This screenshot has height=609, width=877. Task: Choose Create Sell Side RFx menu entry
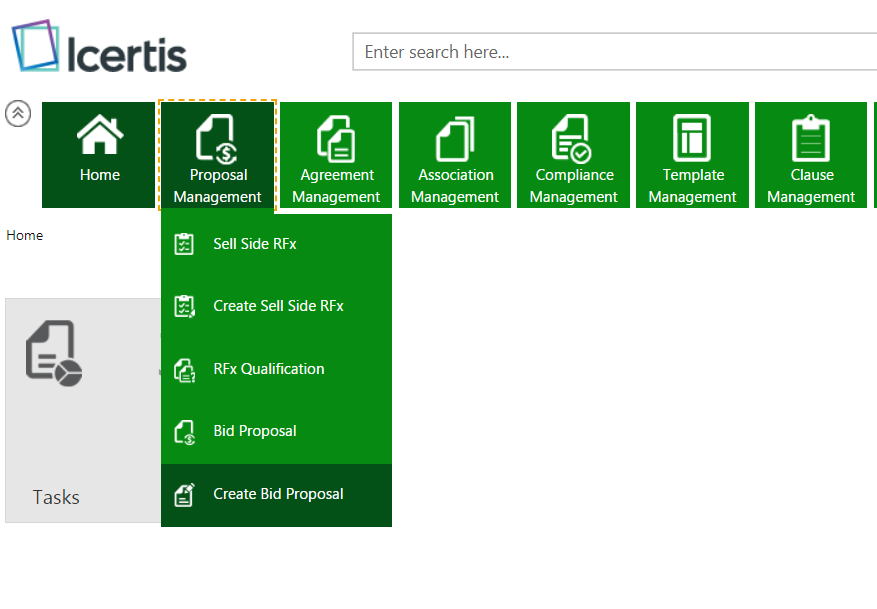point(278,306)
